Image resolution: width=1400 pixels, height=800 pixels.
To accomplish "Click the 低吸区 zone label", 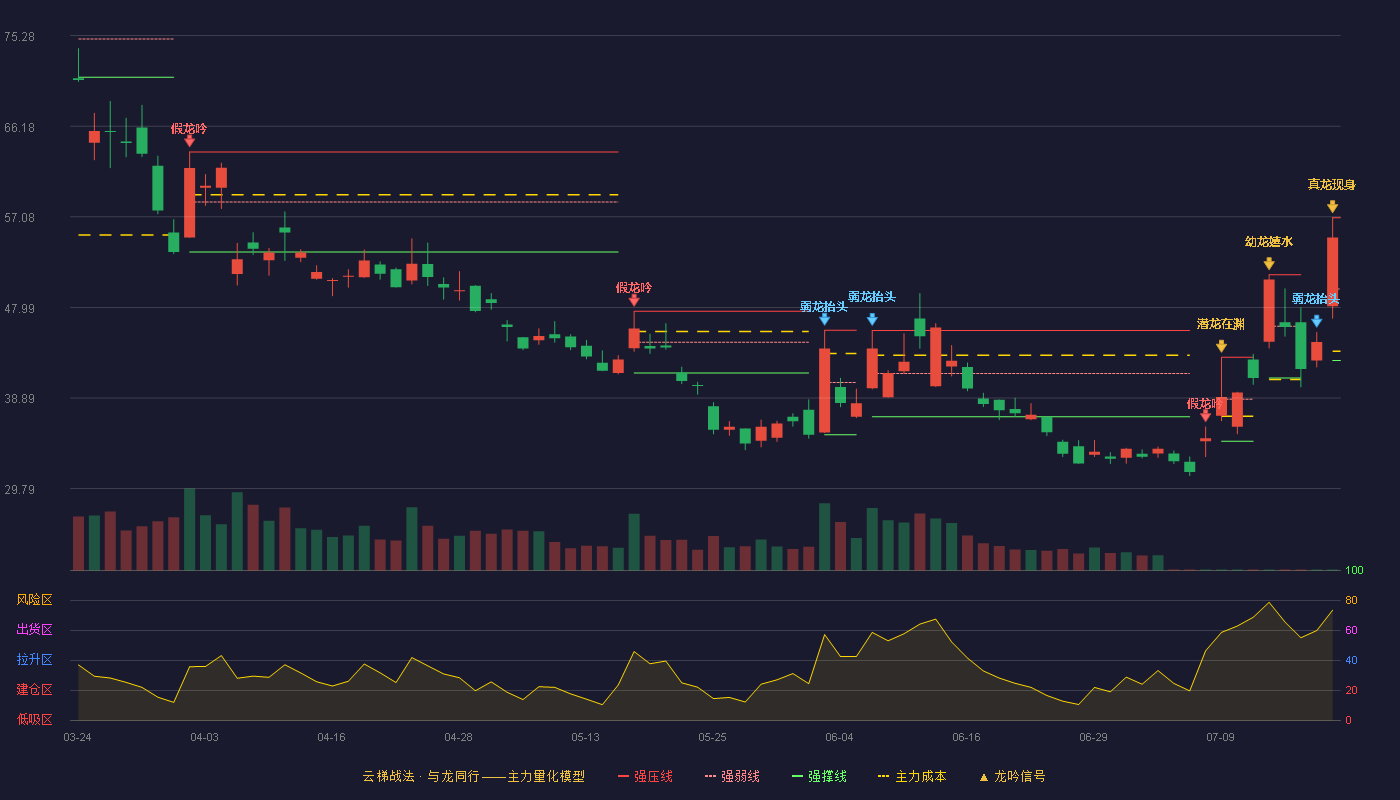I will click(x=34, y=719).
